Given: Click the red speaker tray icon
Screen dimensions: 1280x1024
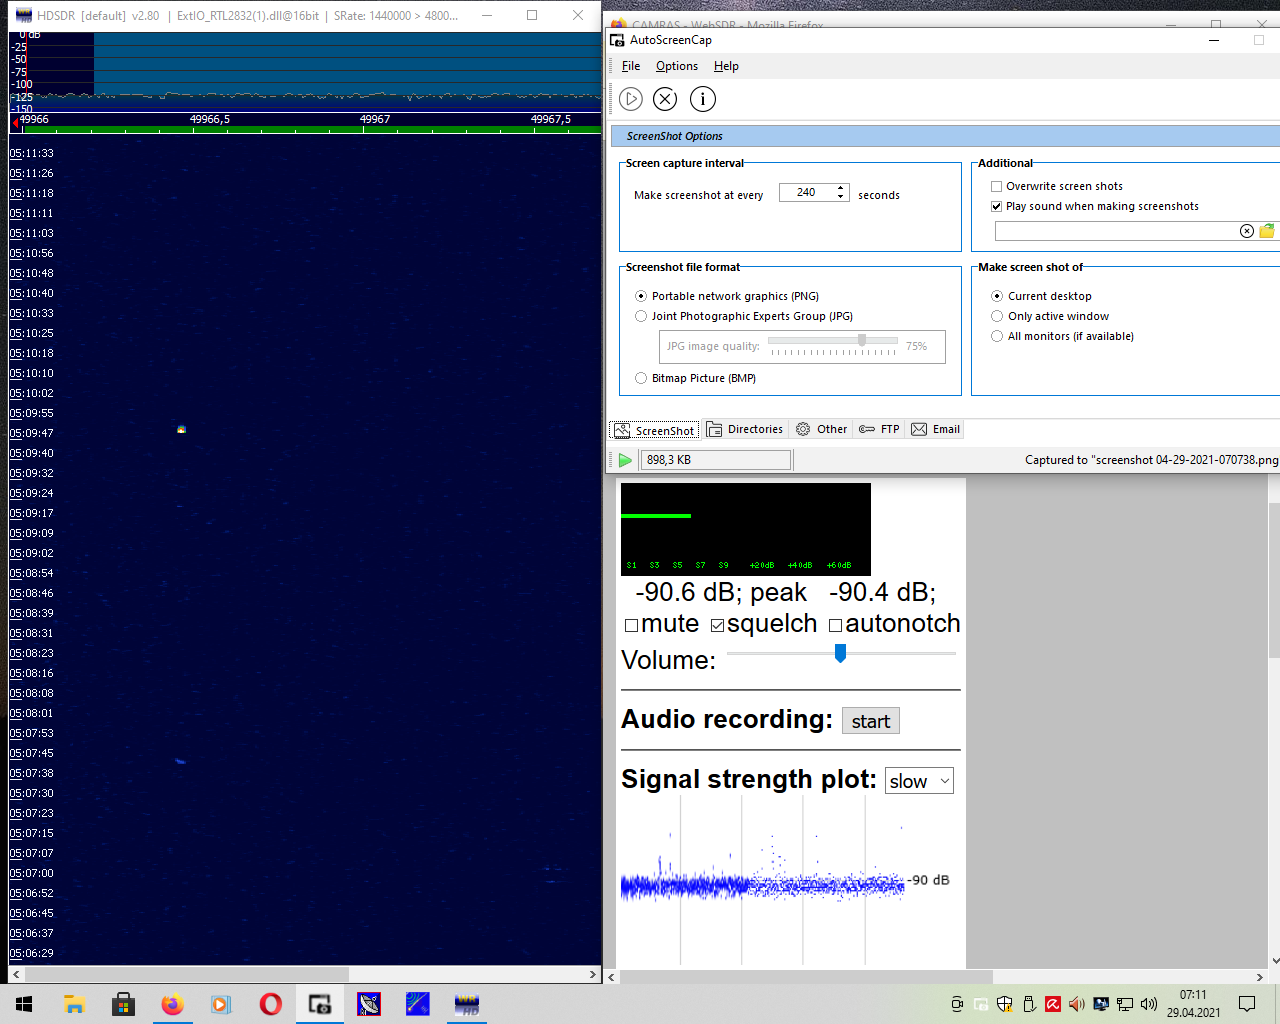Looking at the screenshot, I should (1077, 1004).
